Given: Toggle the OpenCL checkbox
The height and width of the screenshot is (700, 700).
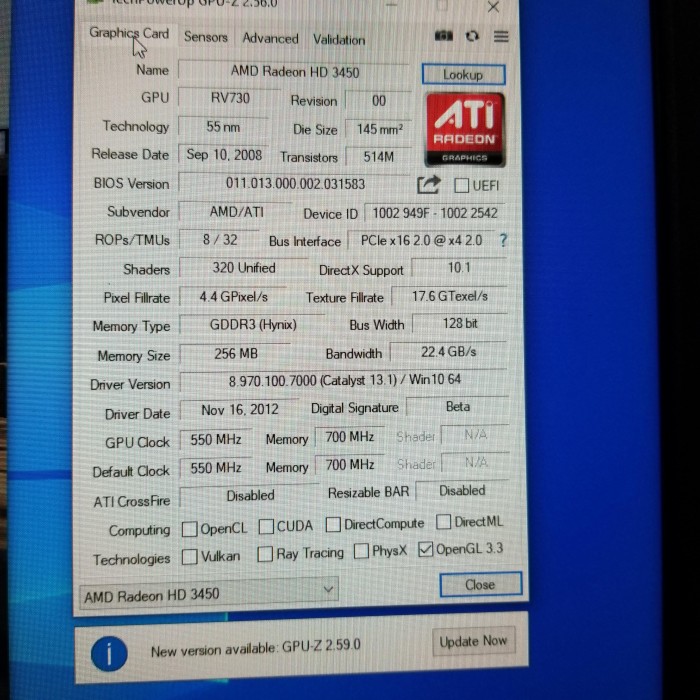Looking at the screenshot, I should pos(189,529).
